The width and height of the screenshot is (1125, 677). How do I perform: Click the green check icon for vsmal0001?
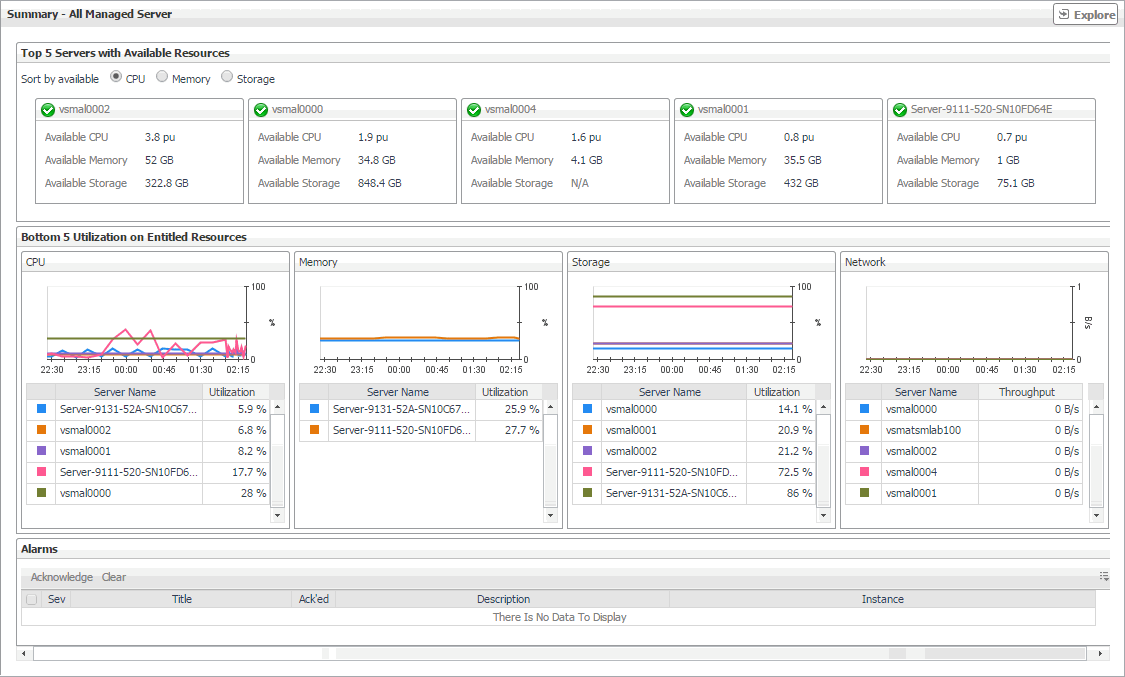(x=687, y=110)
